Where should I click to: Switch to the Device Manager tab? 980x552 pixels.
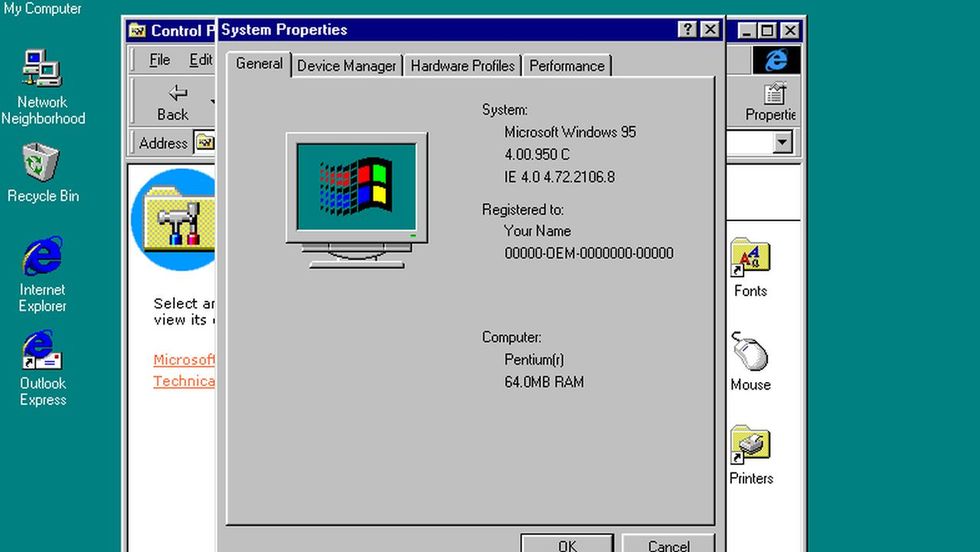(347, 66)
